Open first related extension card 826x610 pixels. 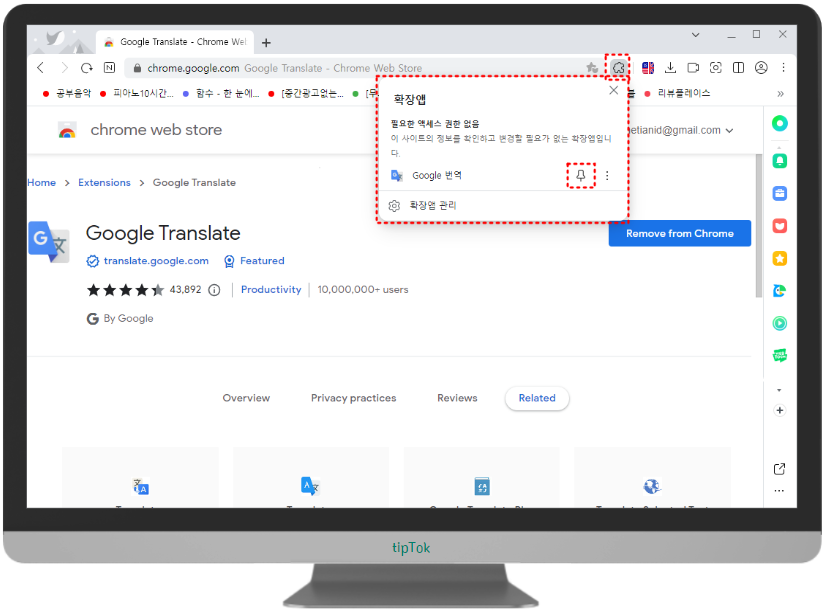click(140, 477)
